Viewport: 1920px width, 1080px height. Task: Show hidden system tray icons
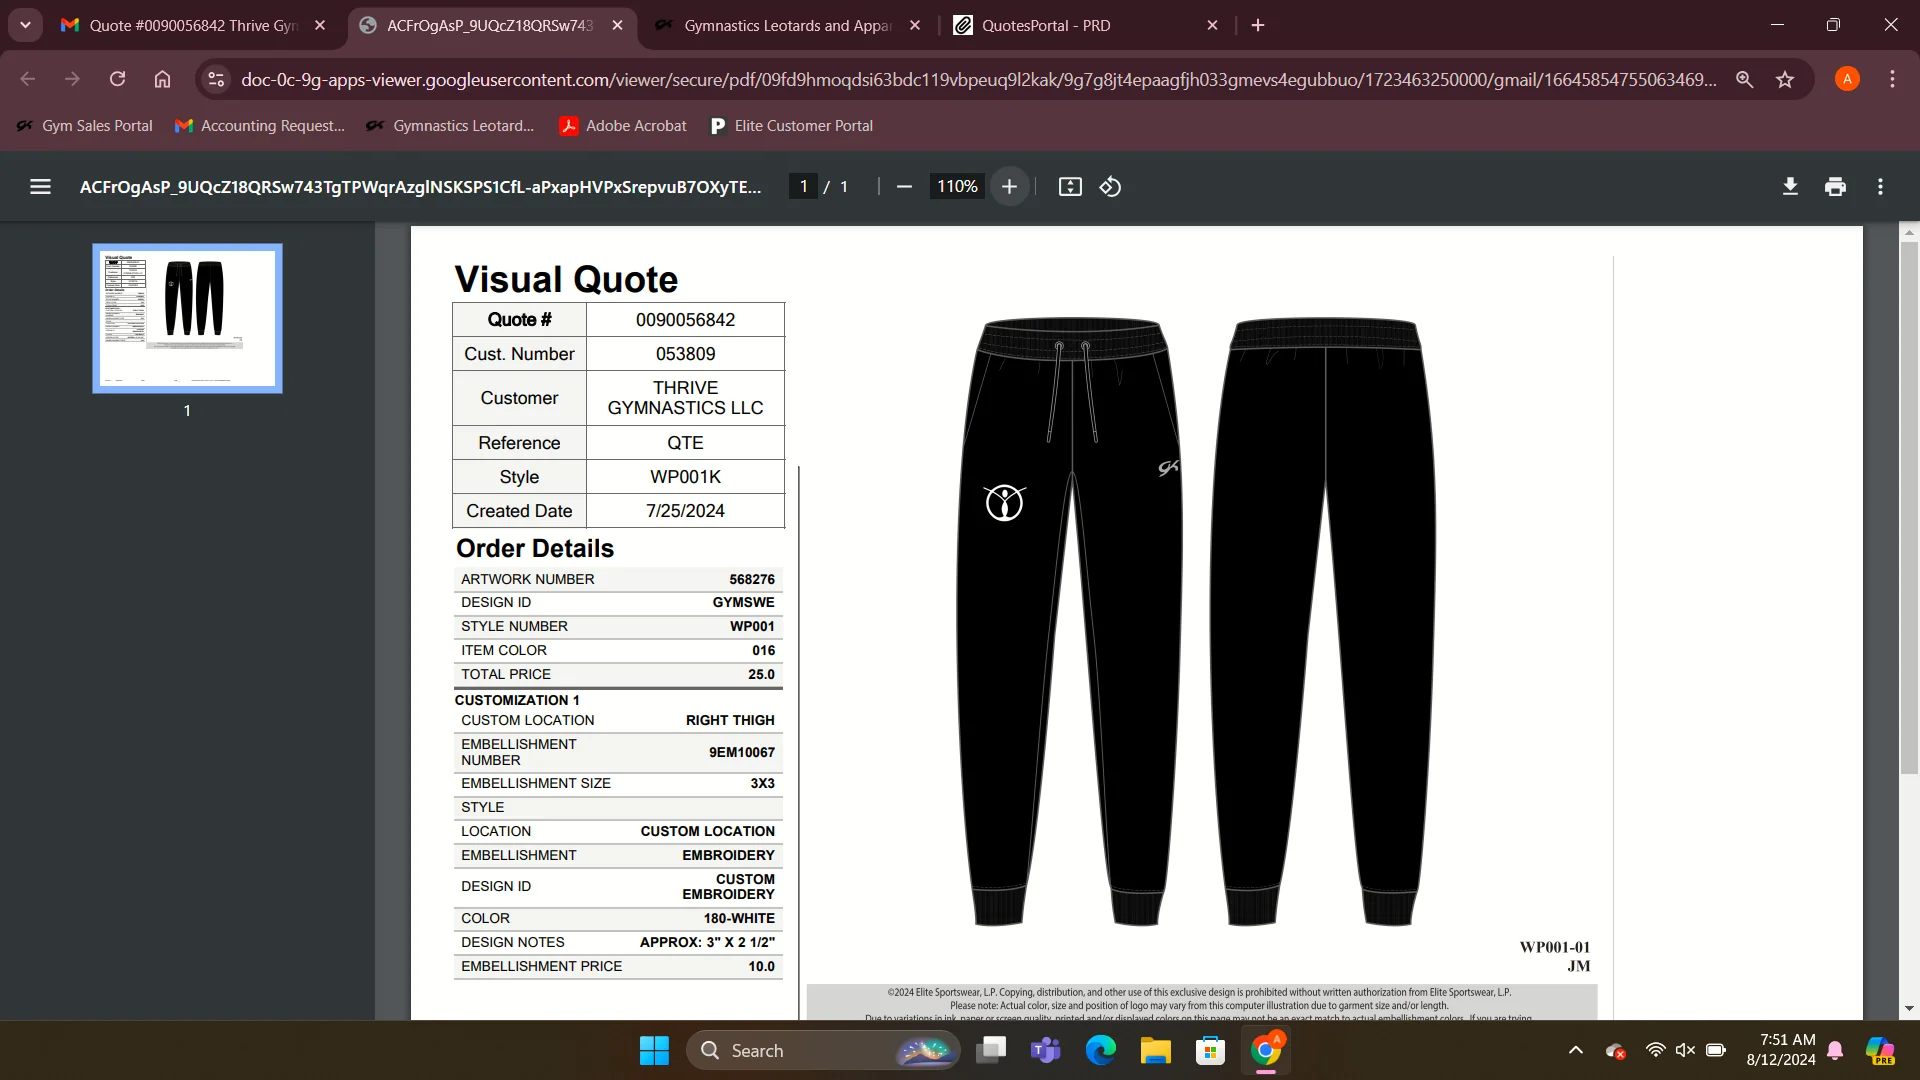1575,1050
